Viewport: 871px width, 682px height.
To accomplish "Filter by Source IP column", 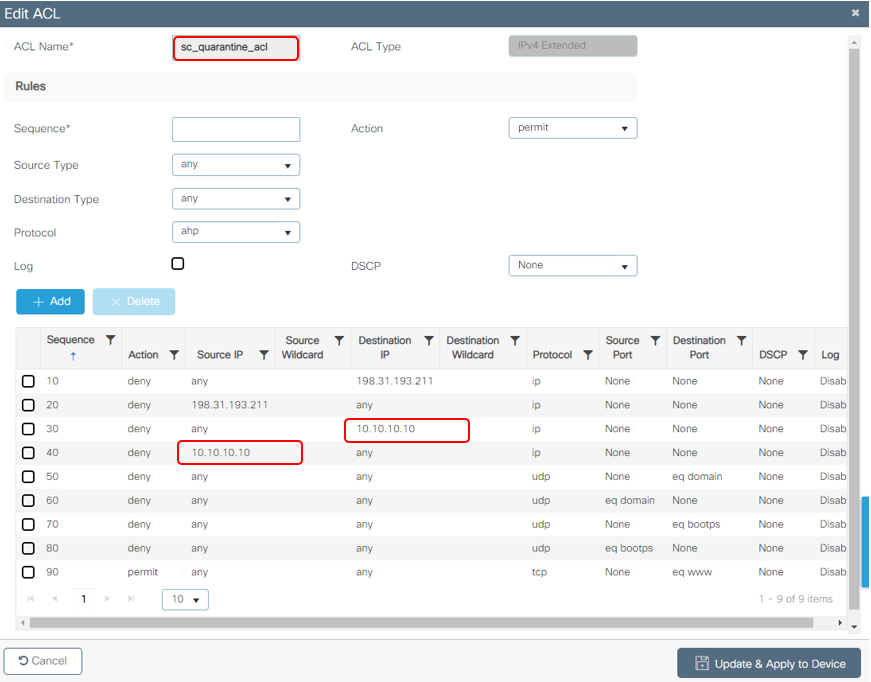I will tap(264, 355).
